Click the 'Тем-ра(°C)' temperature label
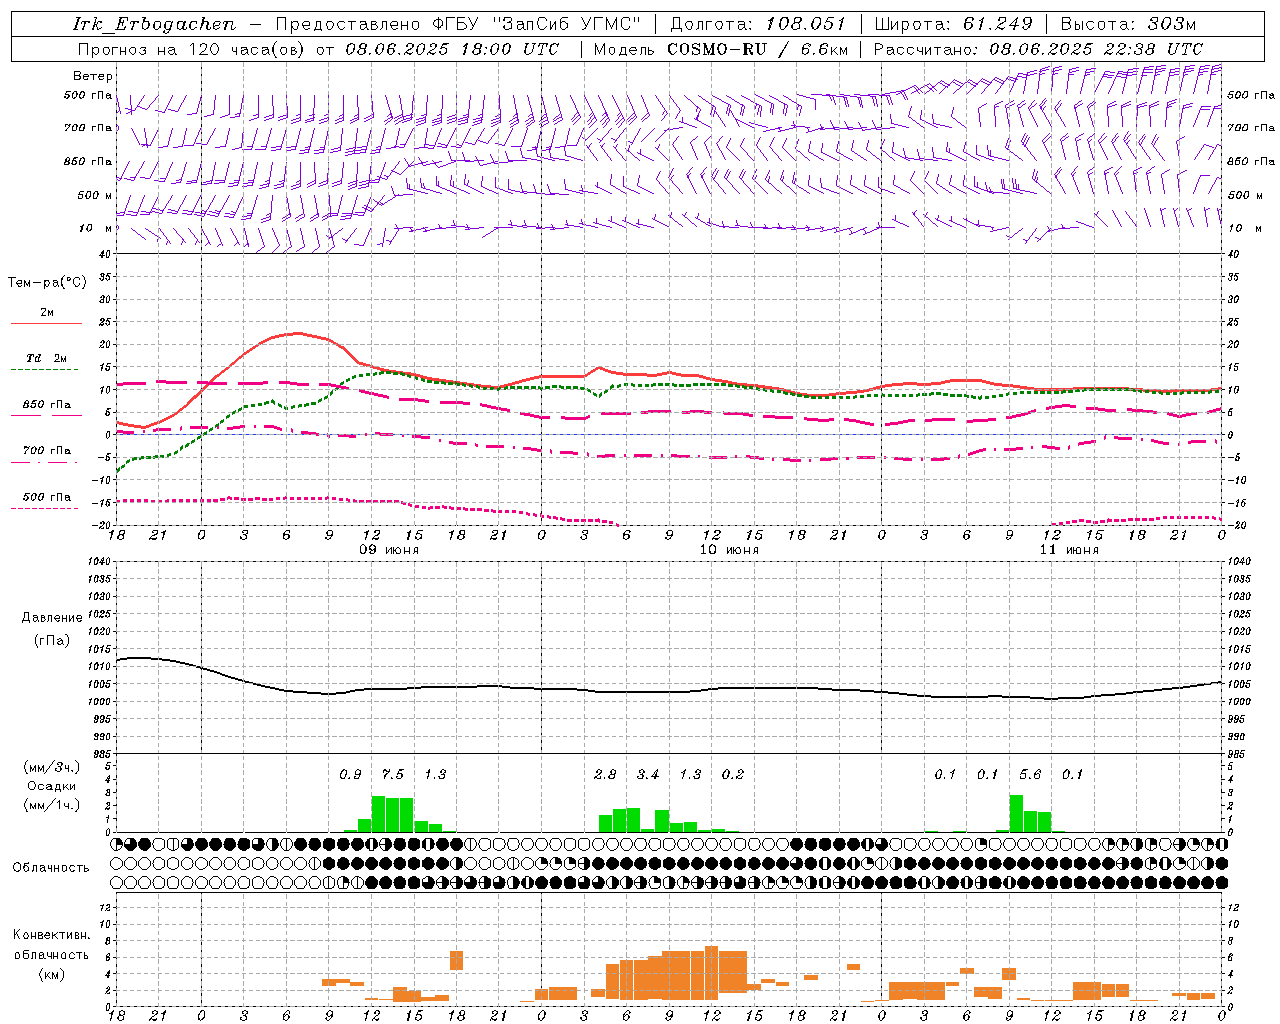Image resolution: width=1280 pixels, height=1024 pixels. (47, 283)
